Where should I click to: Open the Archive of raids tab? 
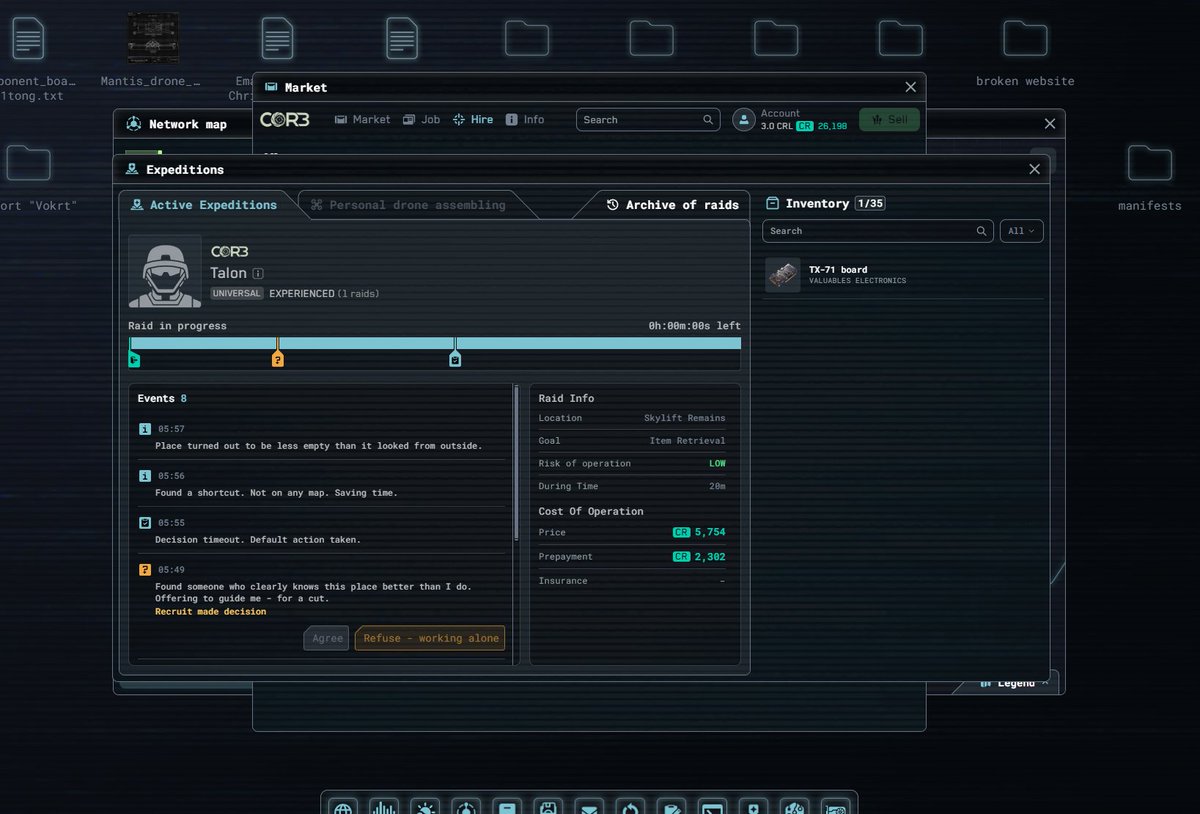672,205
